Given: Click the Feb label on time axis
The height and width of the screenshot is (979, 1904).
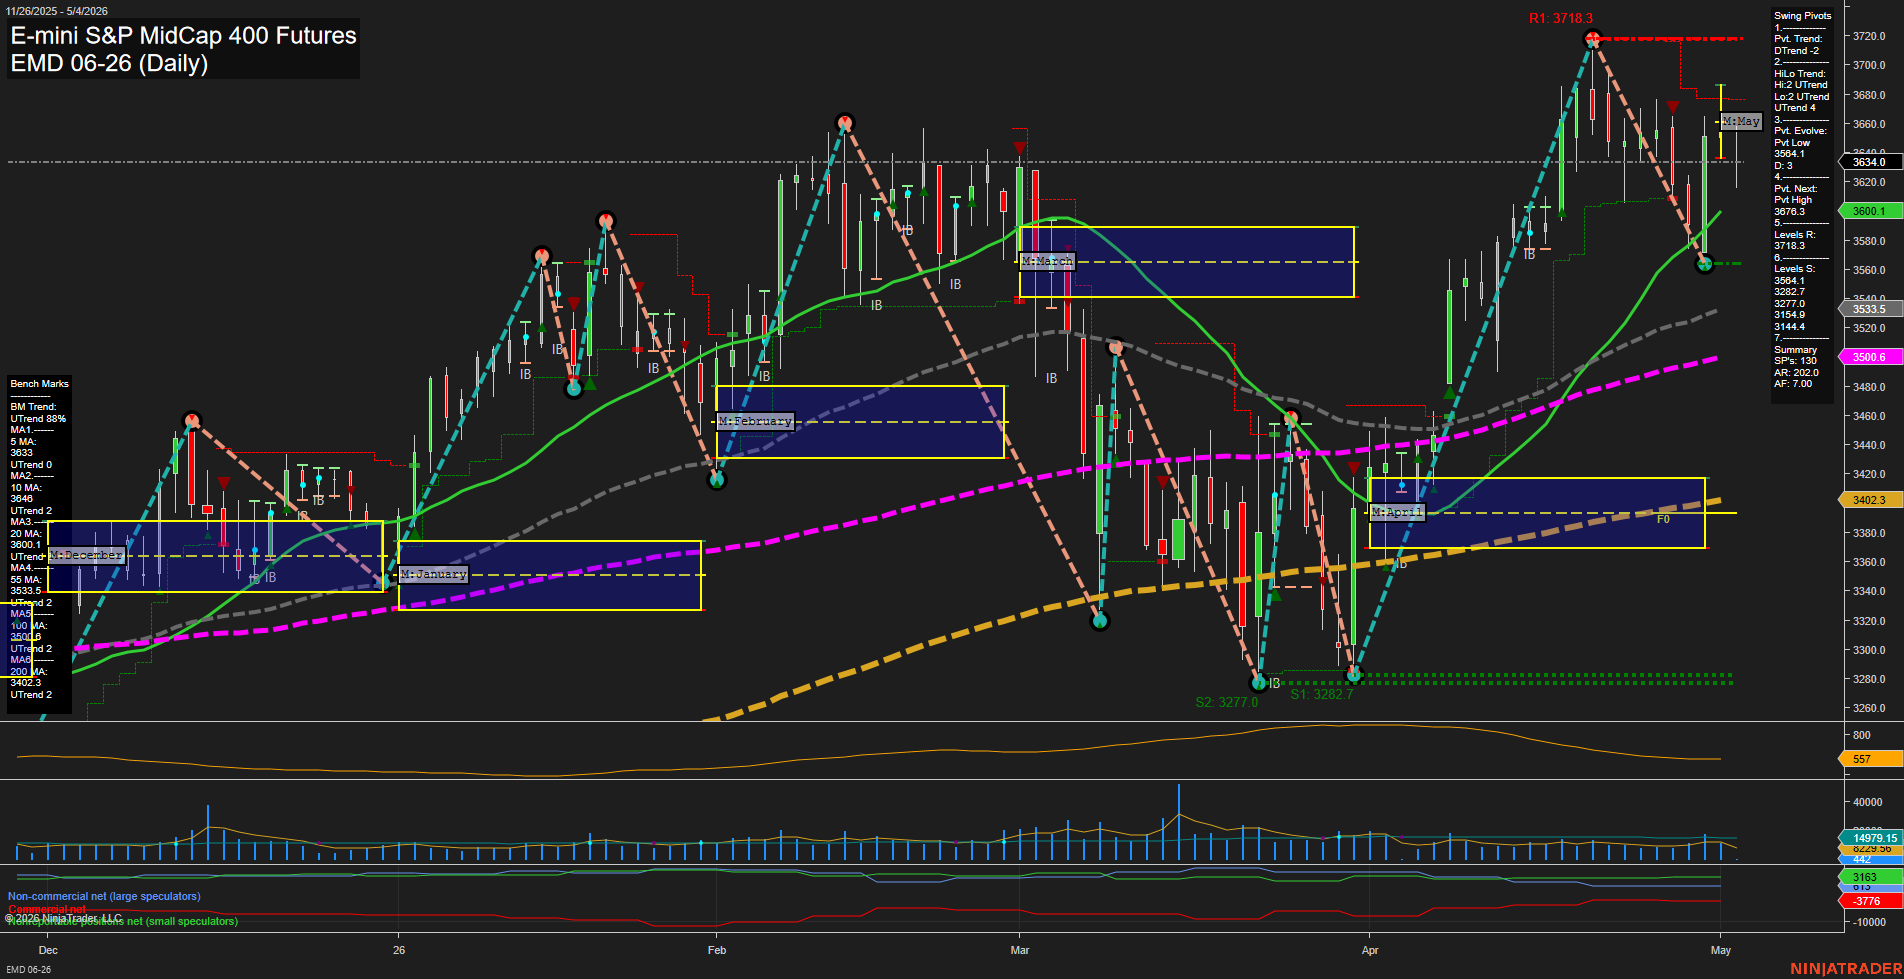Looking at the screenshot, I should (716, 950).
